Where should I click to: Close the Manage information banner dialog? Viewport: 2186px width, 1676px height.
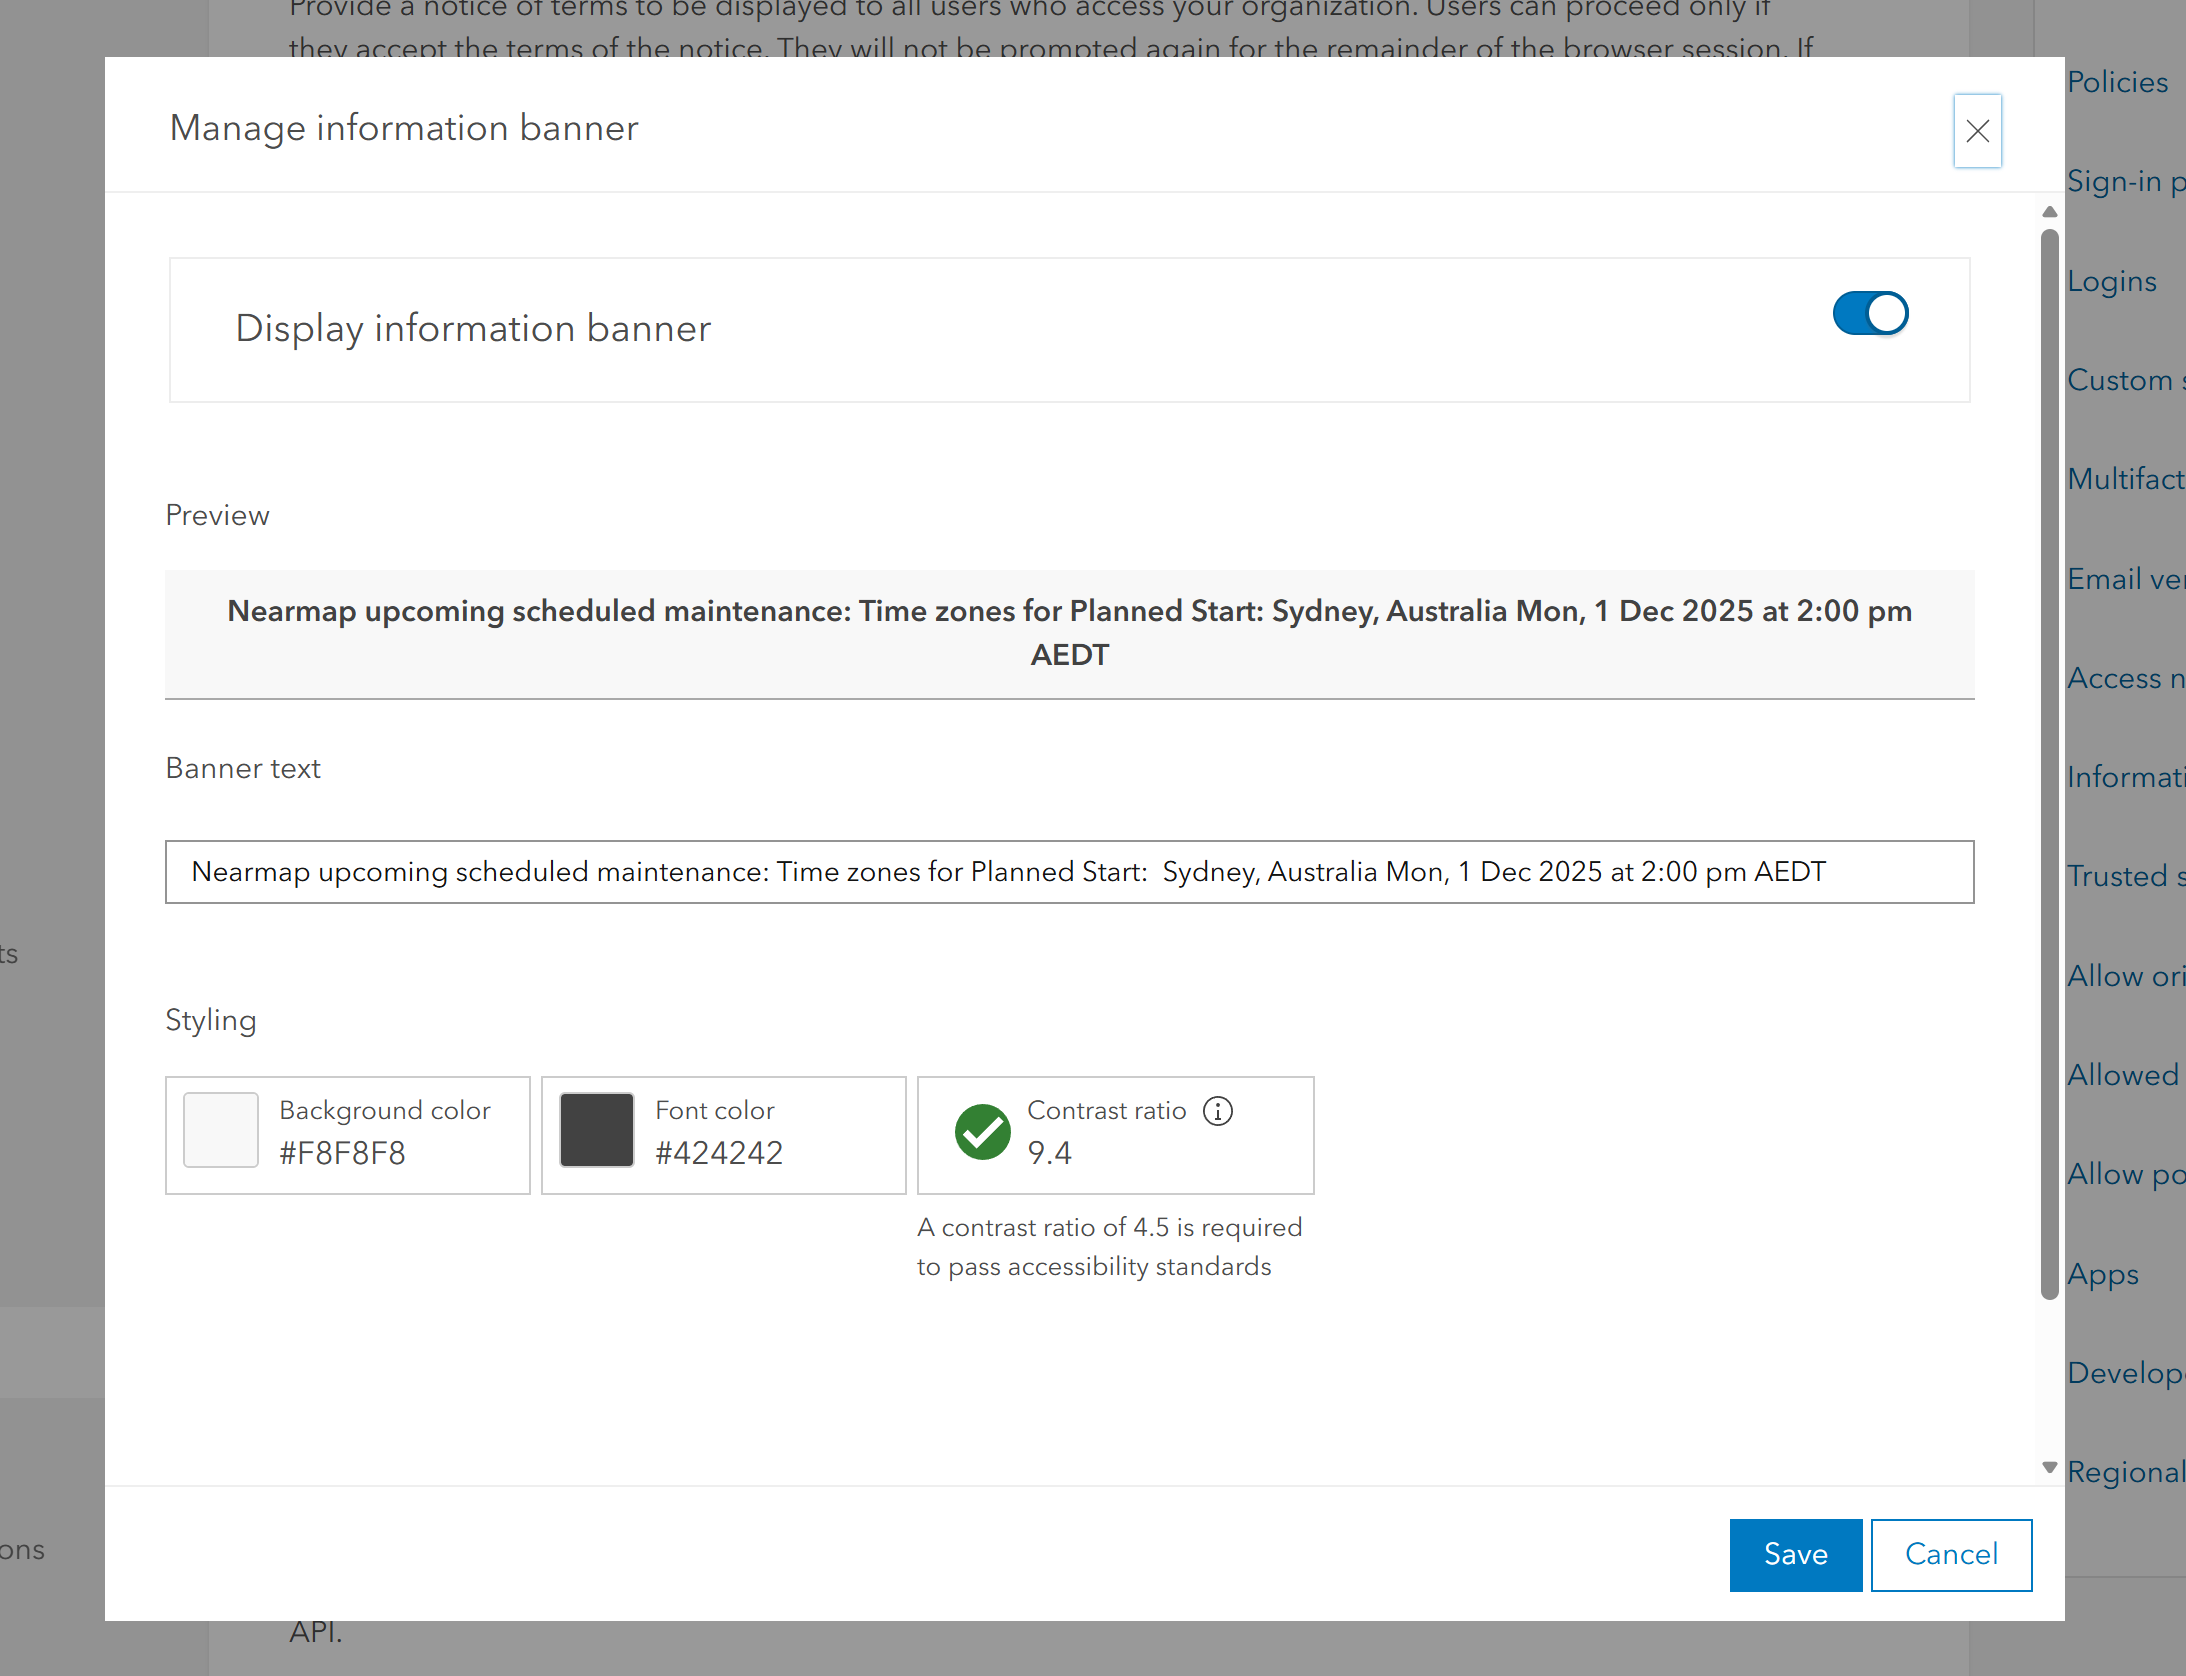pyautogui.click(x=1977, y=131)
